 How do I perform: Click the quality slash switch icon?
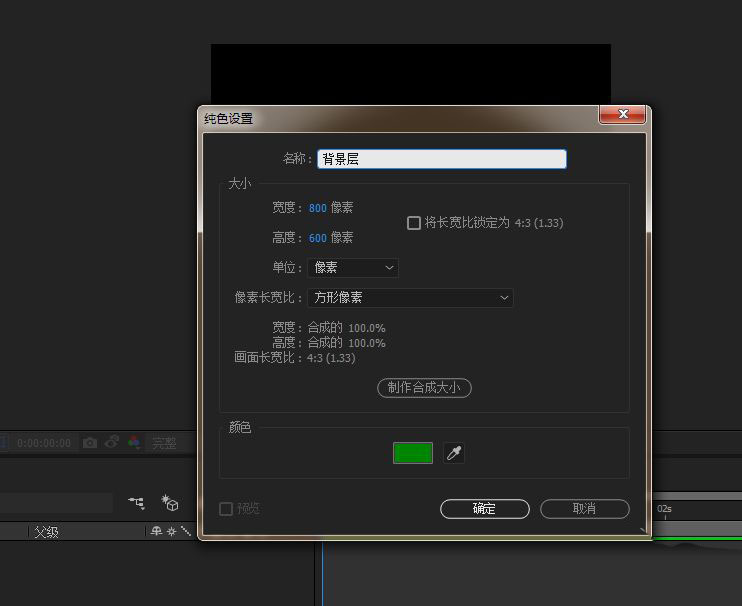[x=186, y=531]
